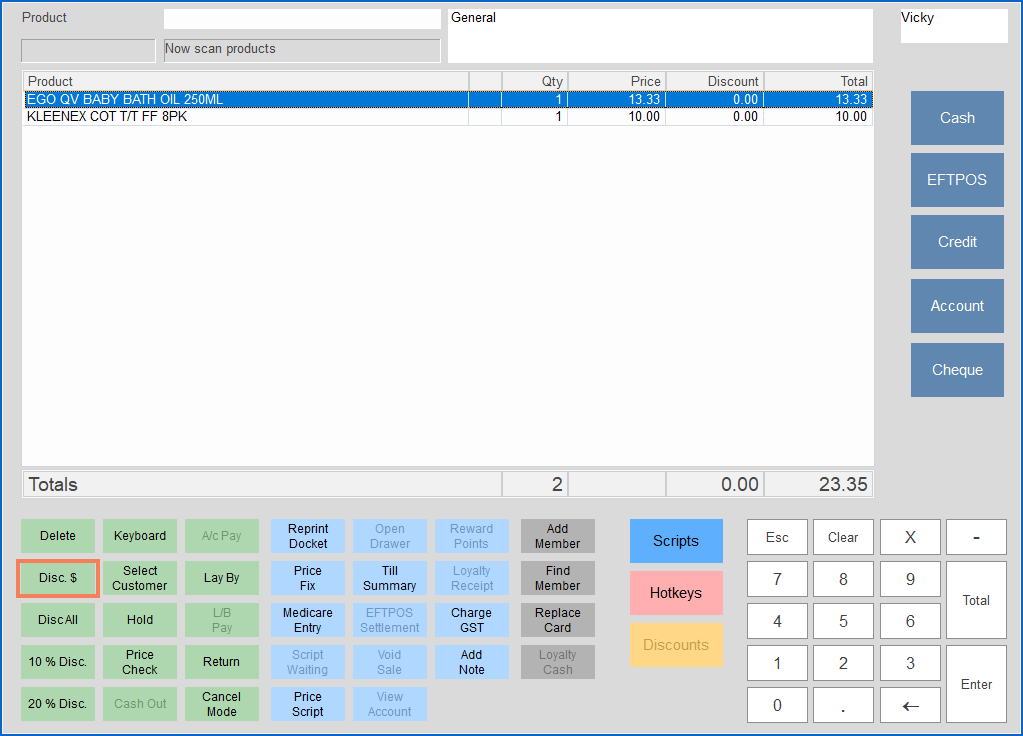The width and height of the screenshot is (1023, 736).
Task: Click the X multiply key on keypad
Action: [x=909, y=537]
